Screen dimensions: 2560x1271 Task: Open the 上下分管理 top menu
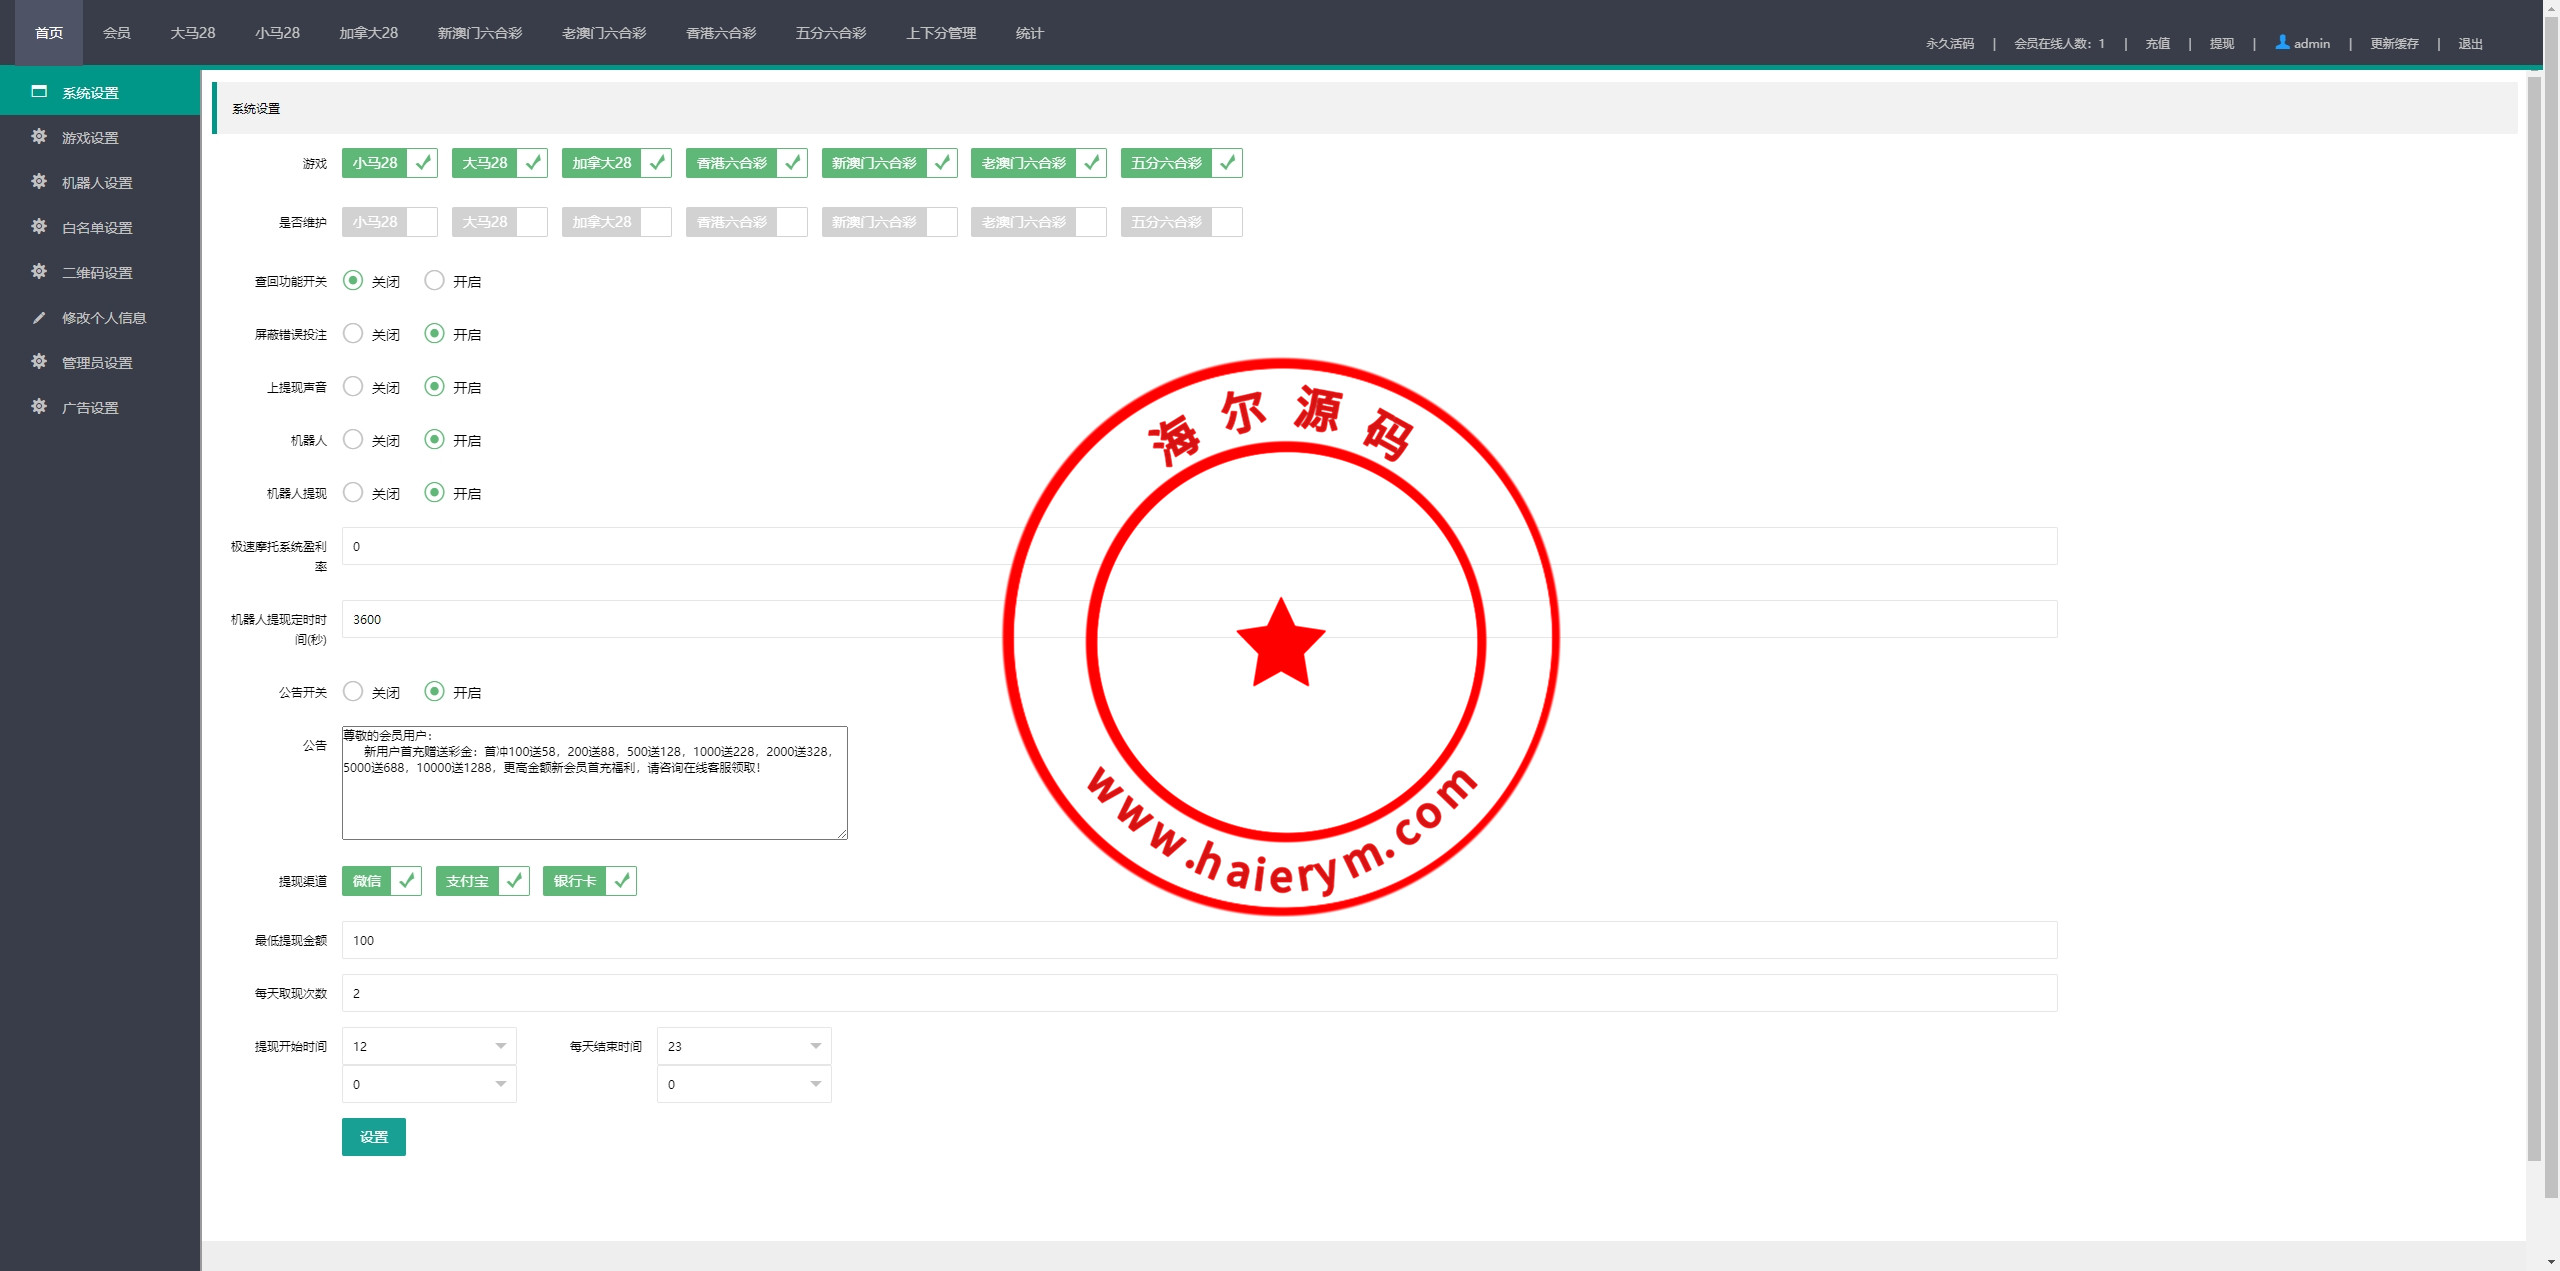coord(940,33)
